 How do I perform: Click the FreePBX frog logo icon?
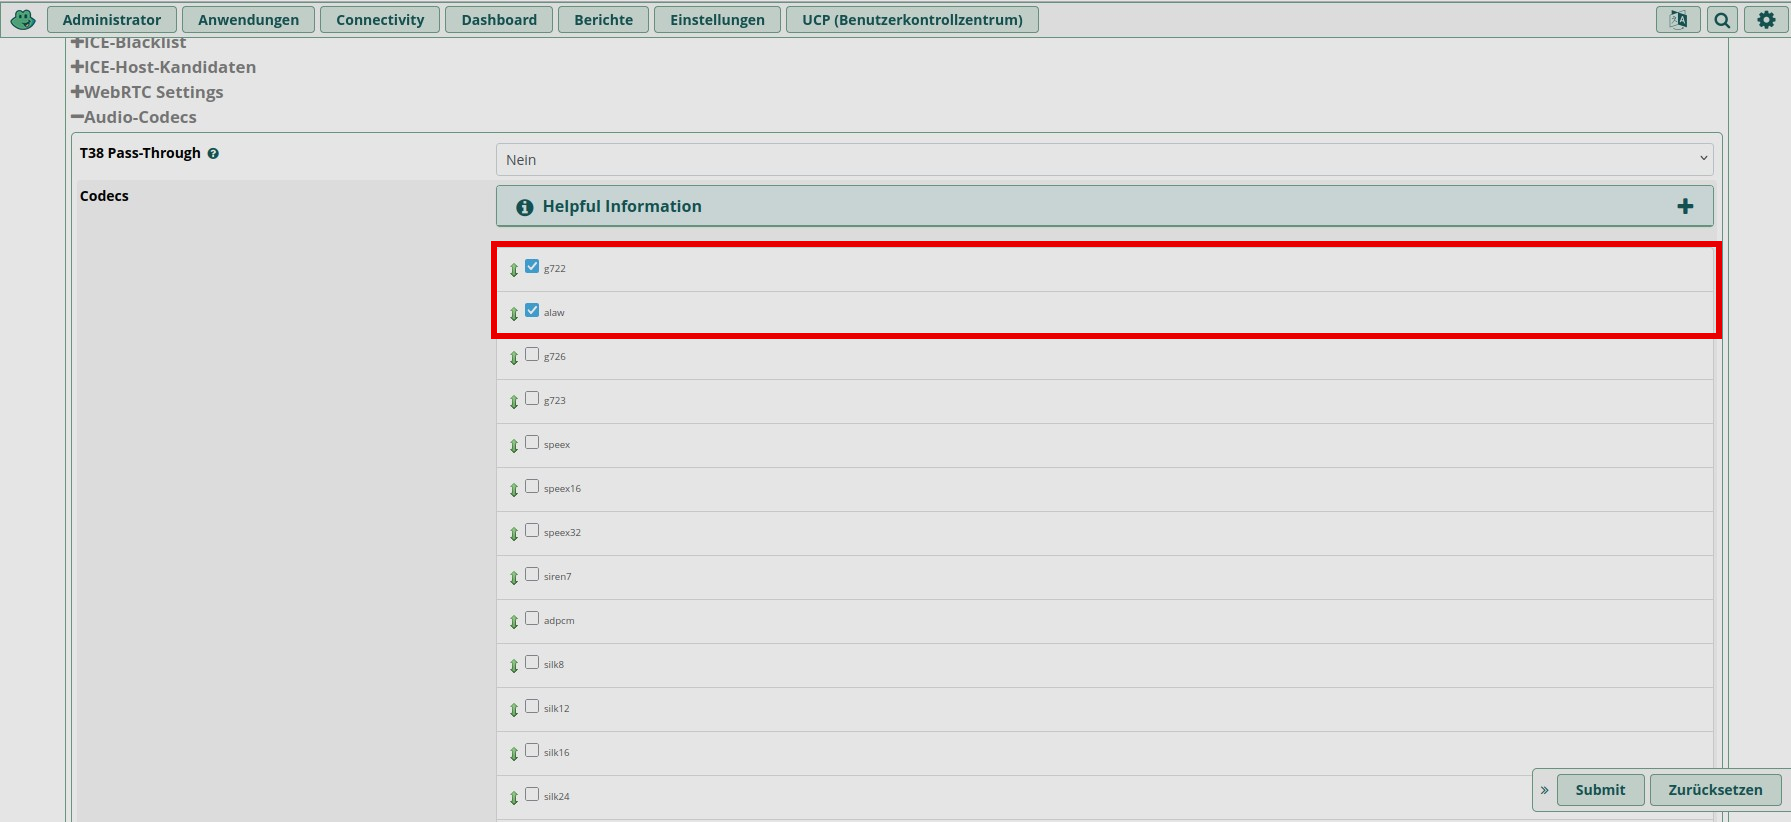coord(23,19)
